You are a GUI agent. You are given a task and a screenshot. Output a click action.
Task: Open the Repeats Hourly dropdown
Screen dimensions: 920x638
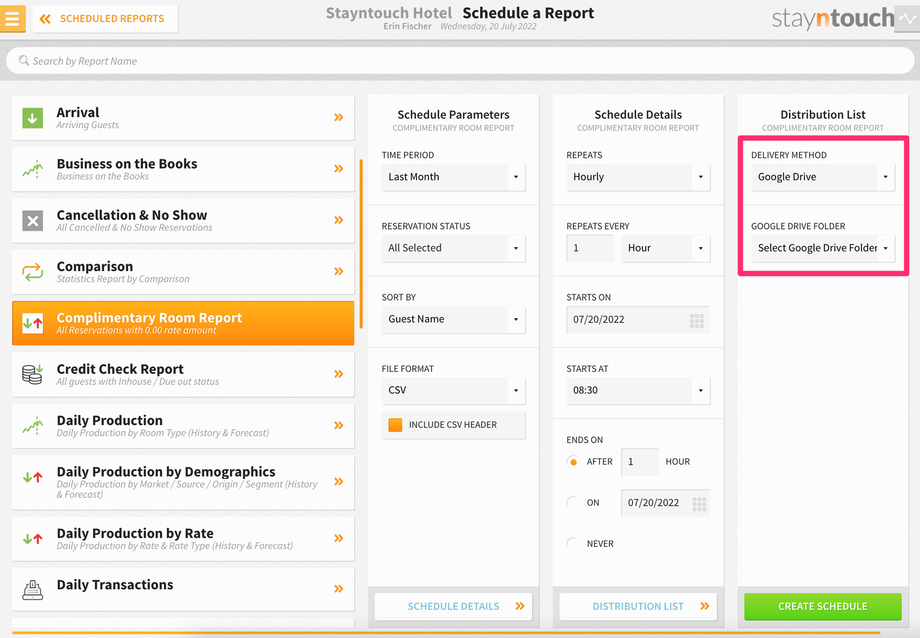[x=638, y=177]
